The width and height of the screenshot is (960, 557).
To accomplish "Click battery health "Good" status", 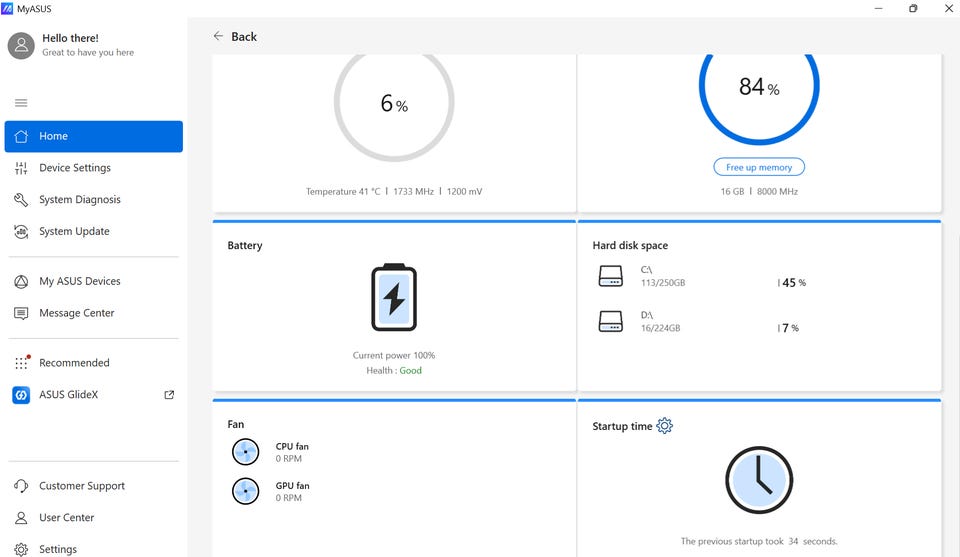I will [411, 371].
